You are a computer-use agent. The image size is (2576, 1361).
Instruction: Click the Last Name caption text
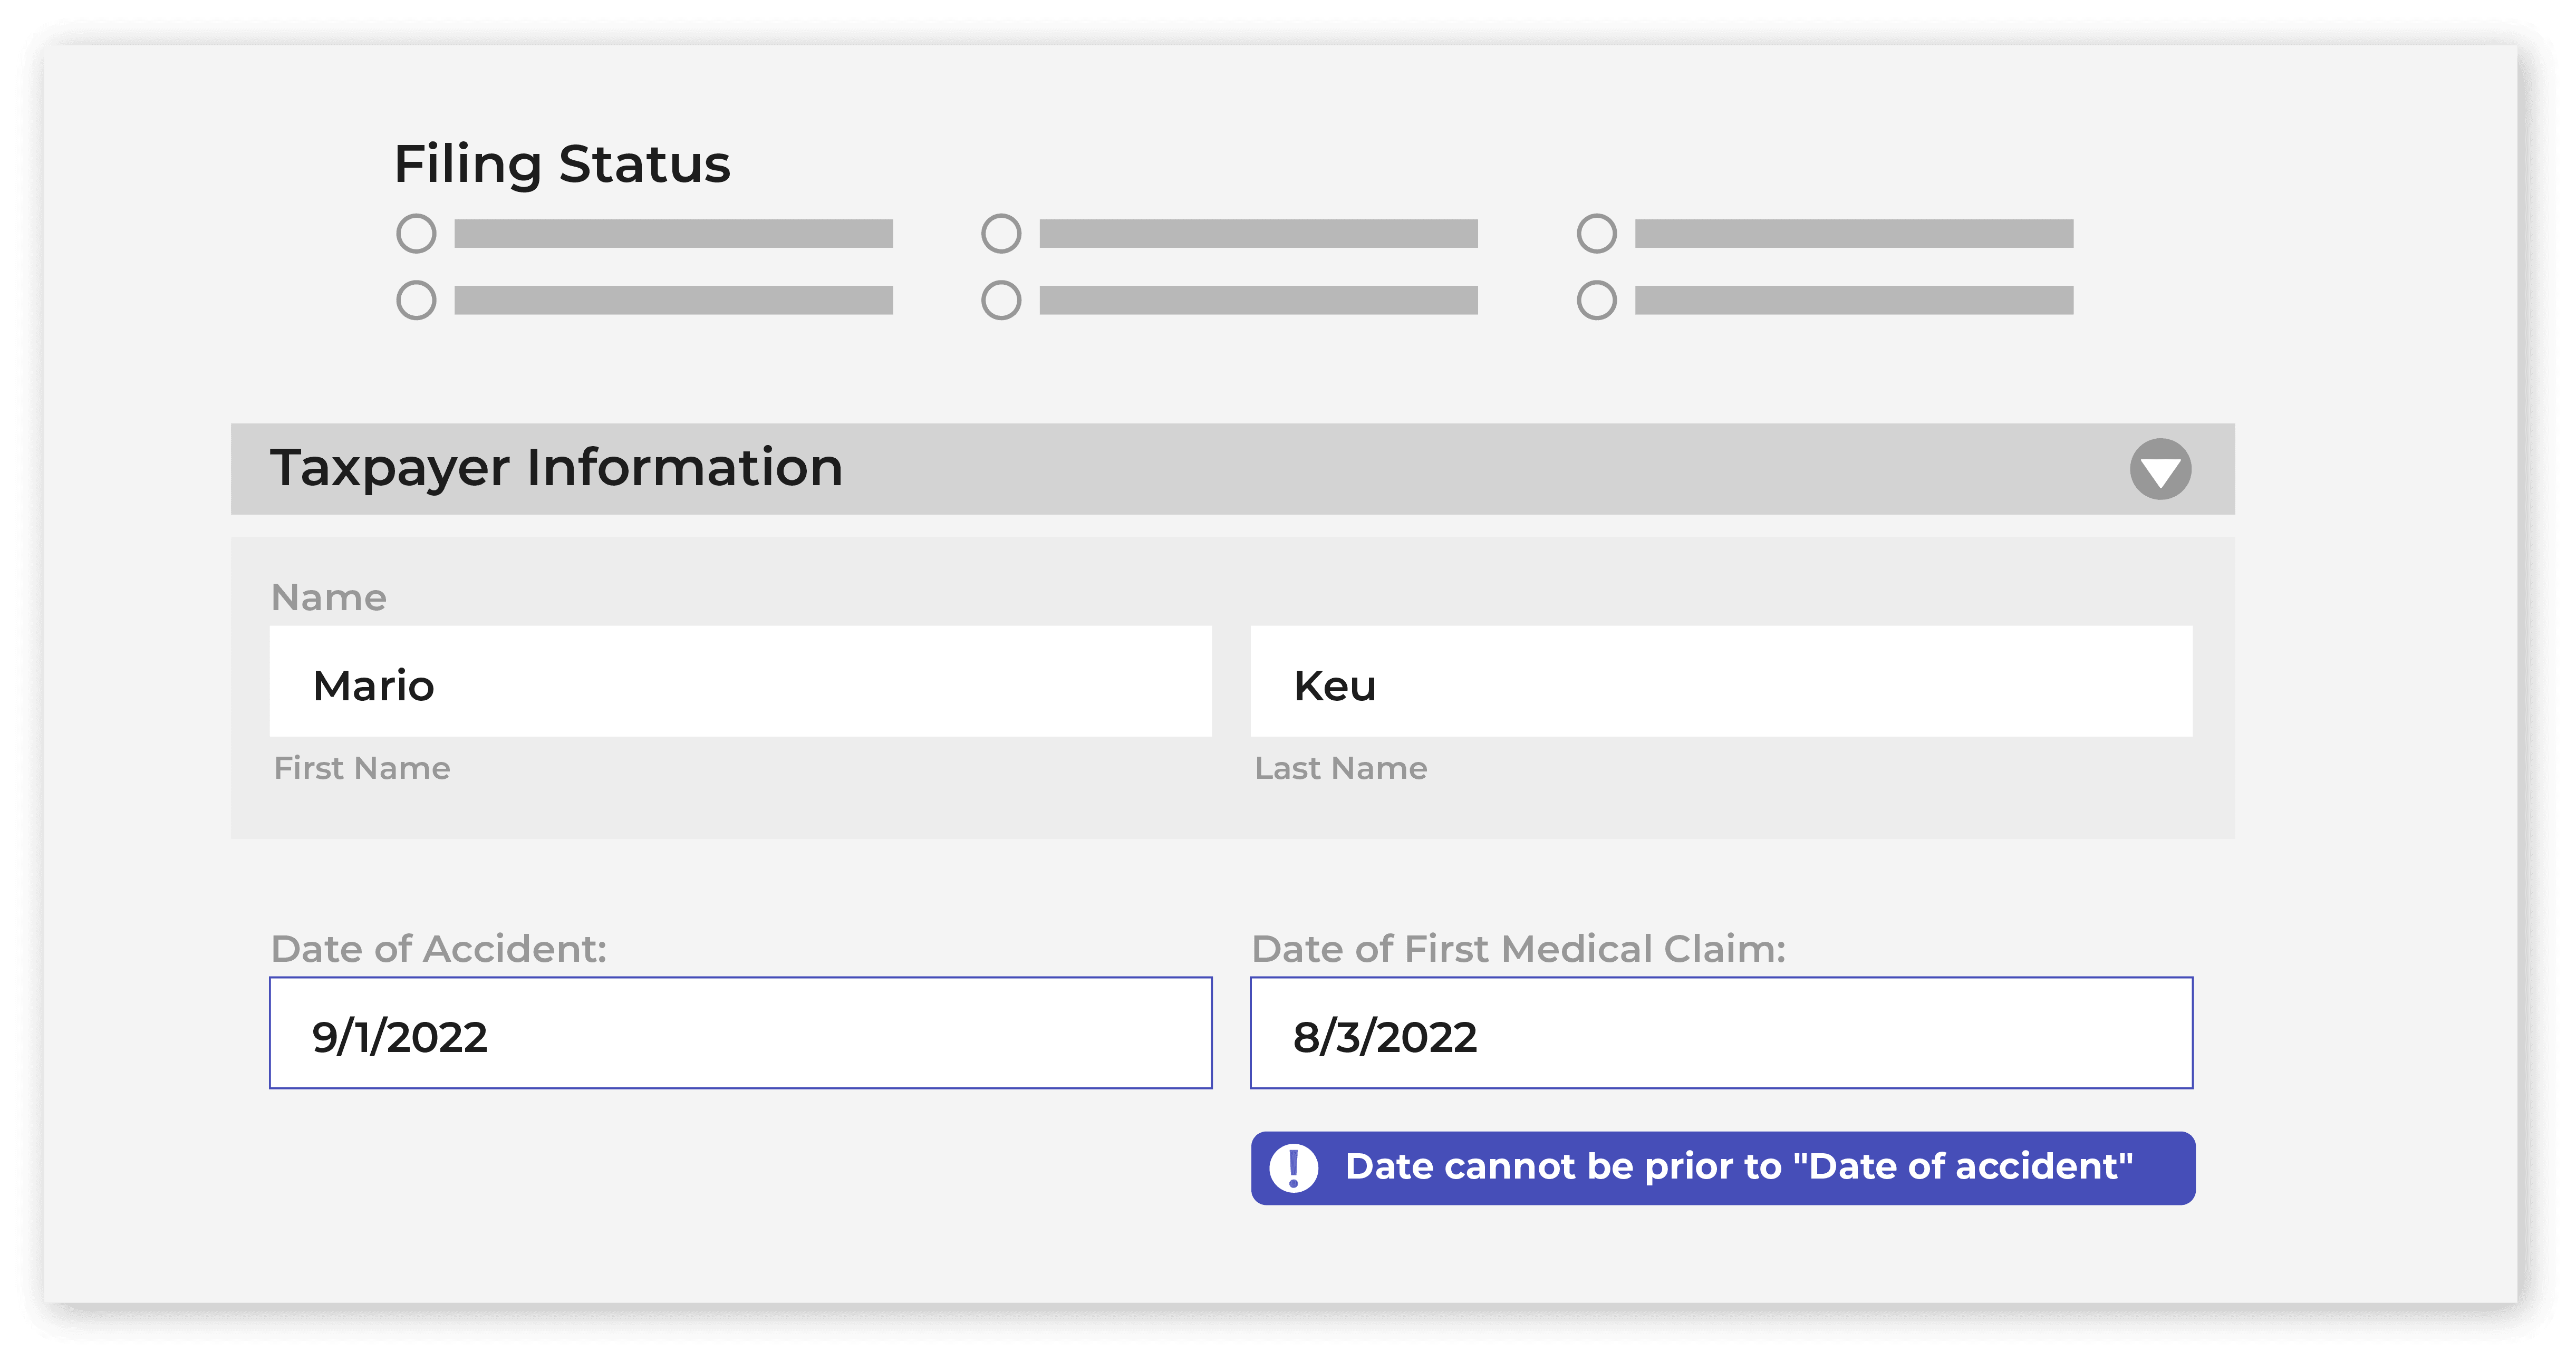[x=1341, y=768]
